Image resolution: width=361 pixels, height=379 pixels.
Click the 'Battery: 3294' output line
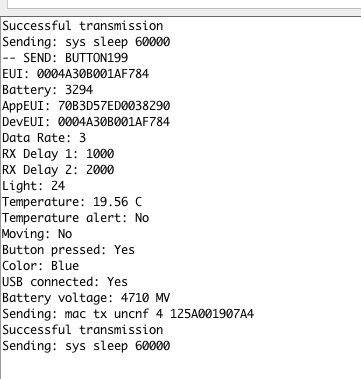(x=48, y=90)
